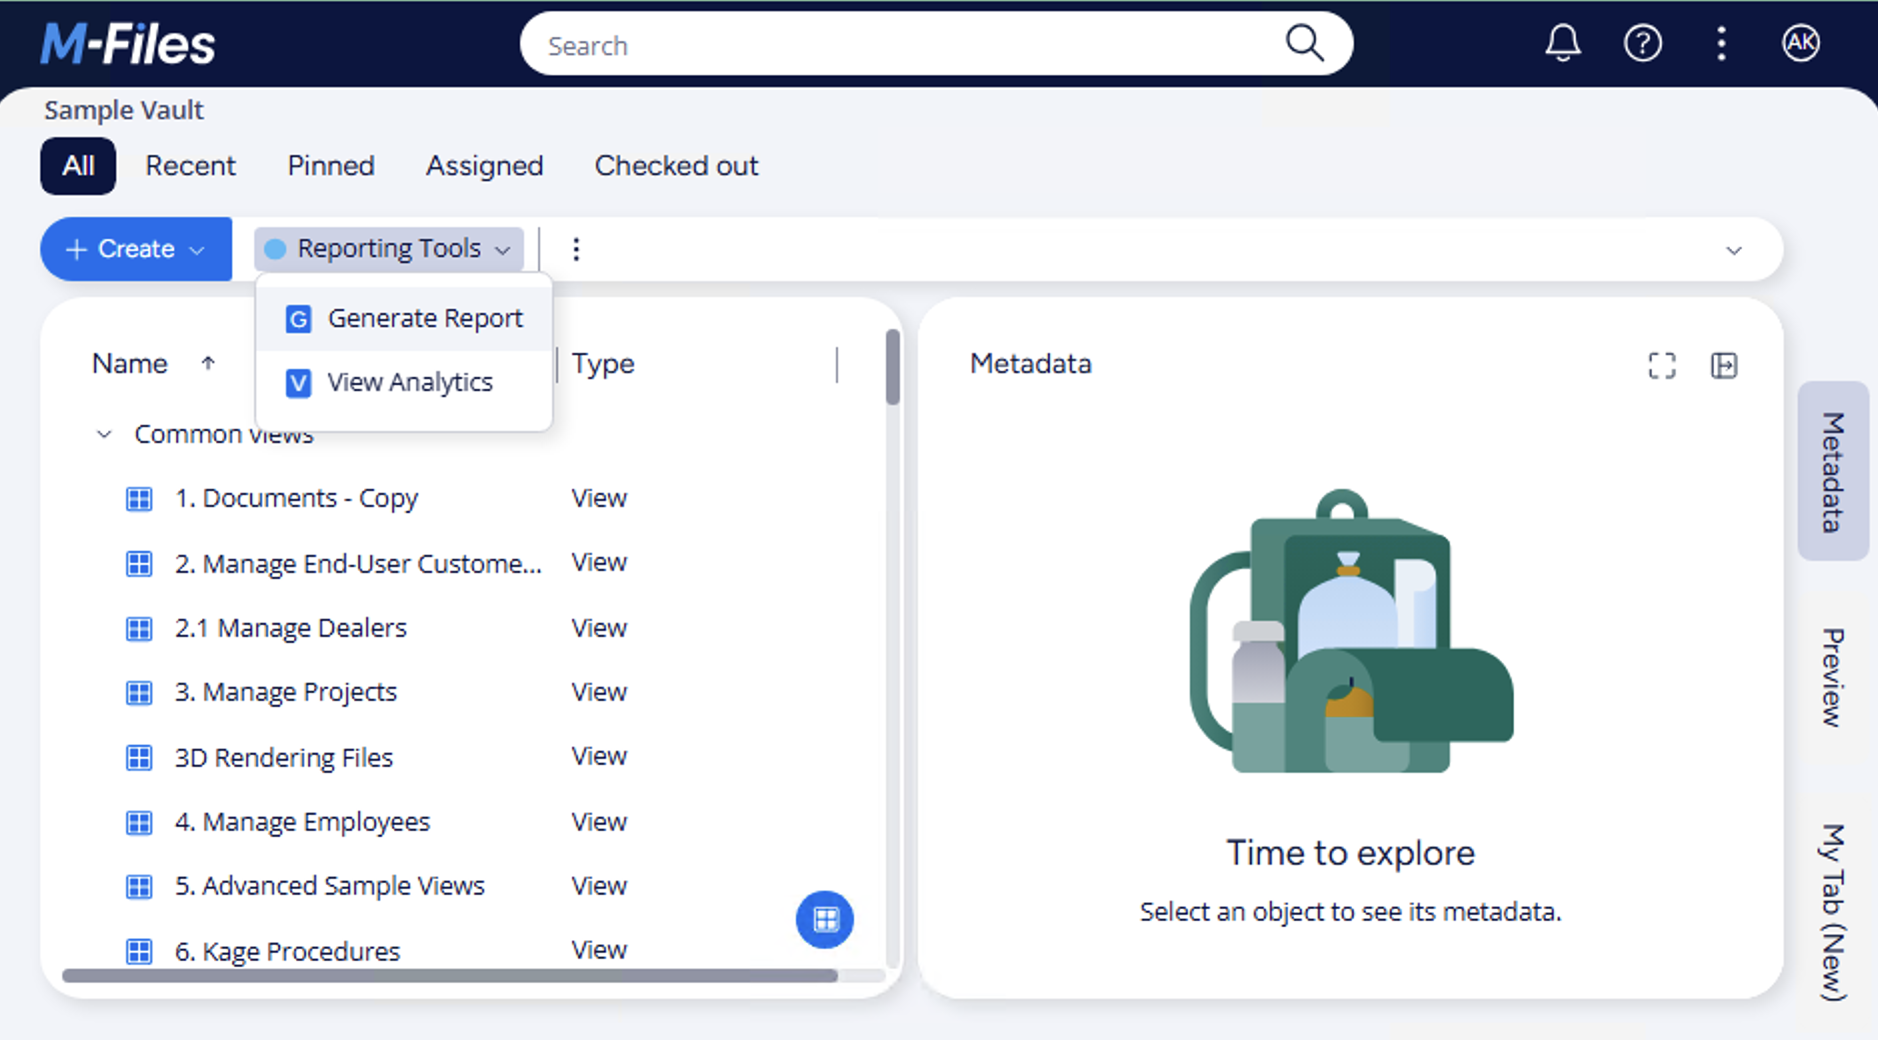Switch to the Checked out tab
Image resolution: width=1878 pixels, height=1040 pixels.
(x=676, y=166)
